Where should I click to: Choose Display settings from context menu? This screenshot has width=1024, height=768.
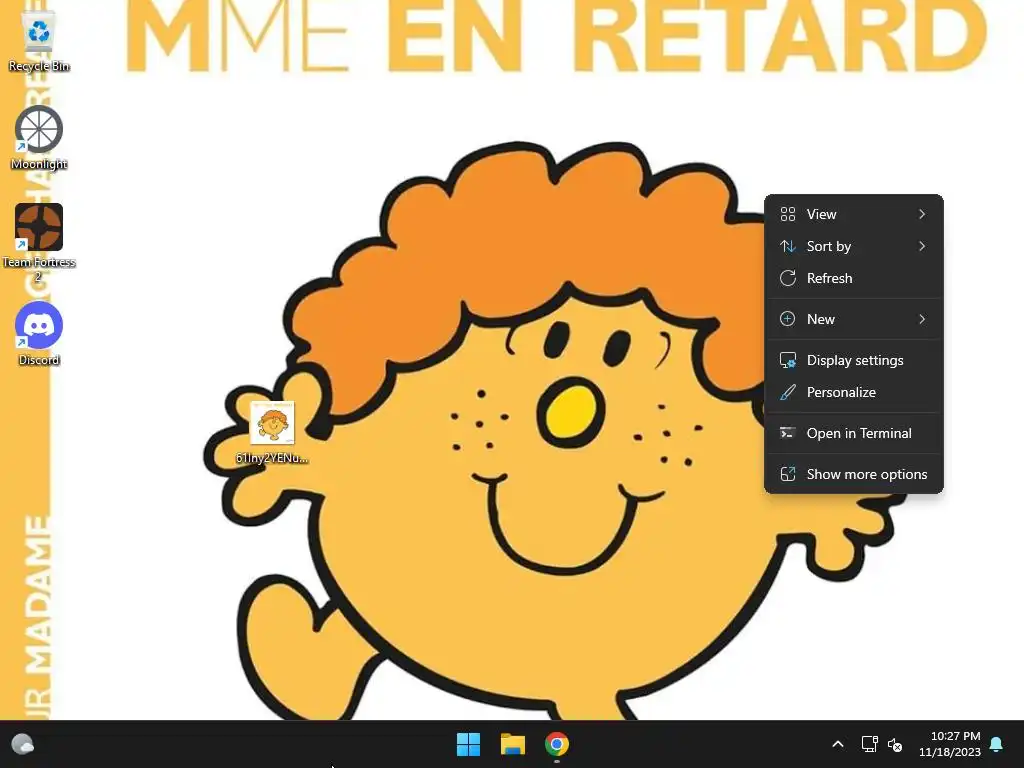(854, 360)
